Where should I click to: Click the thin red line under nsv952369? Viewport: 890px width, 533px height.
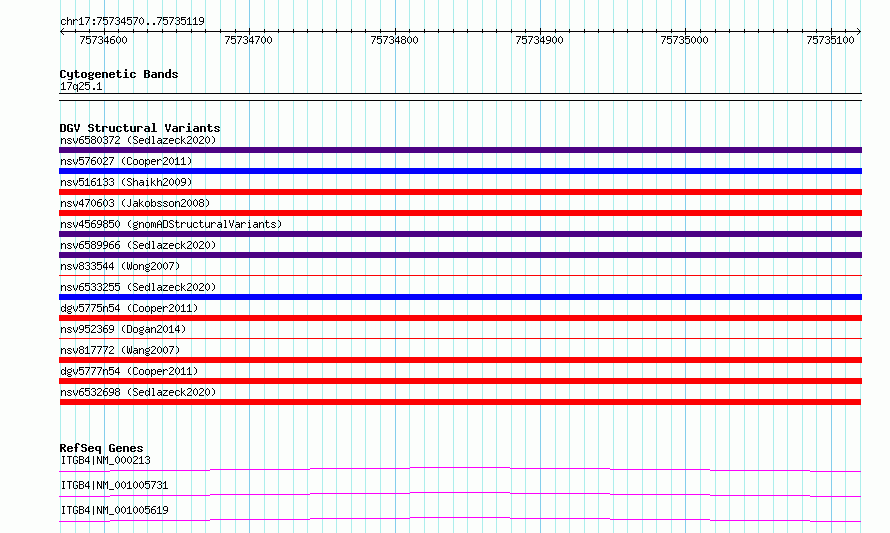[x=460, y=338]
